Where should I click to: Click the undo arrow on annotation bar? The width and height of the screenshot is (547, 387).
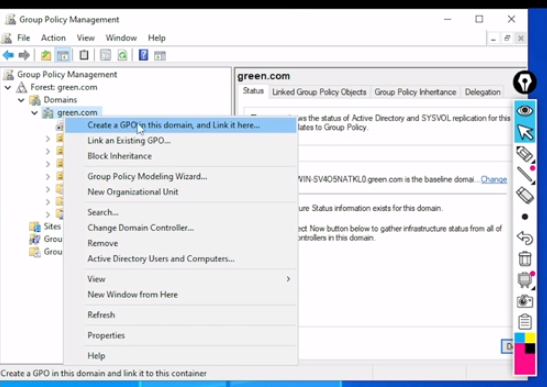point(525,238)
